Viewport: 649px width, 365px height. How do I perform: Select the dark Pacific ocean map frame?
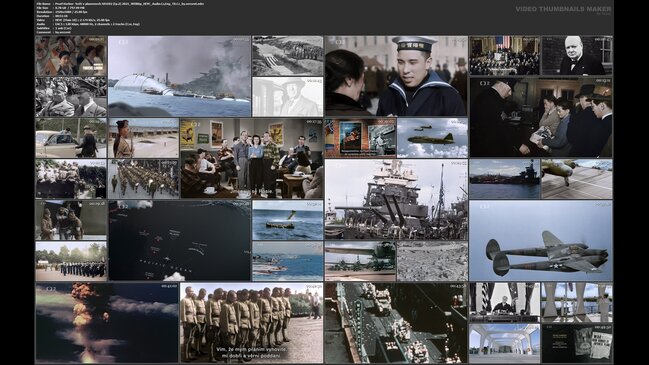click(x=179, y=240)
